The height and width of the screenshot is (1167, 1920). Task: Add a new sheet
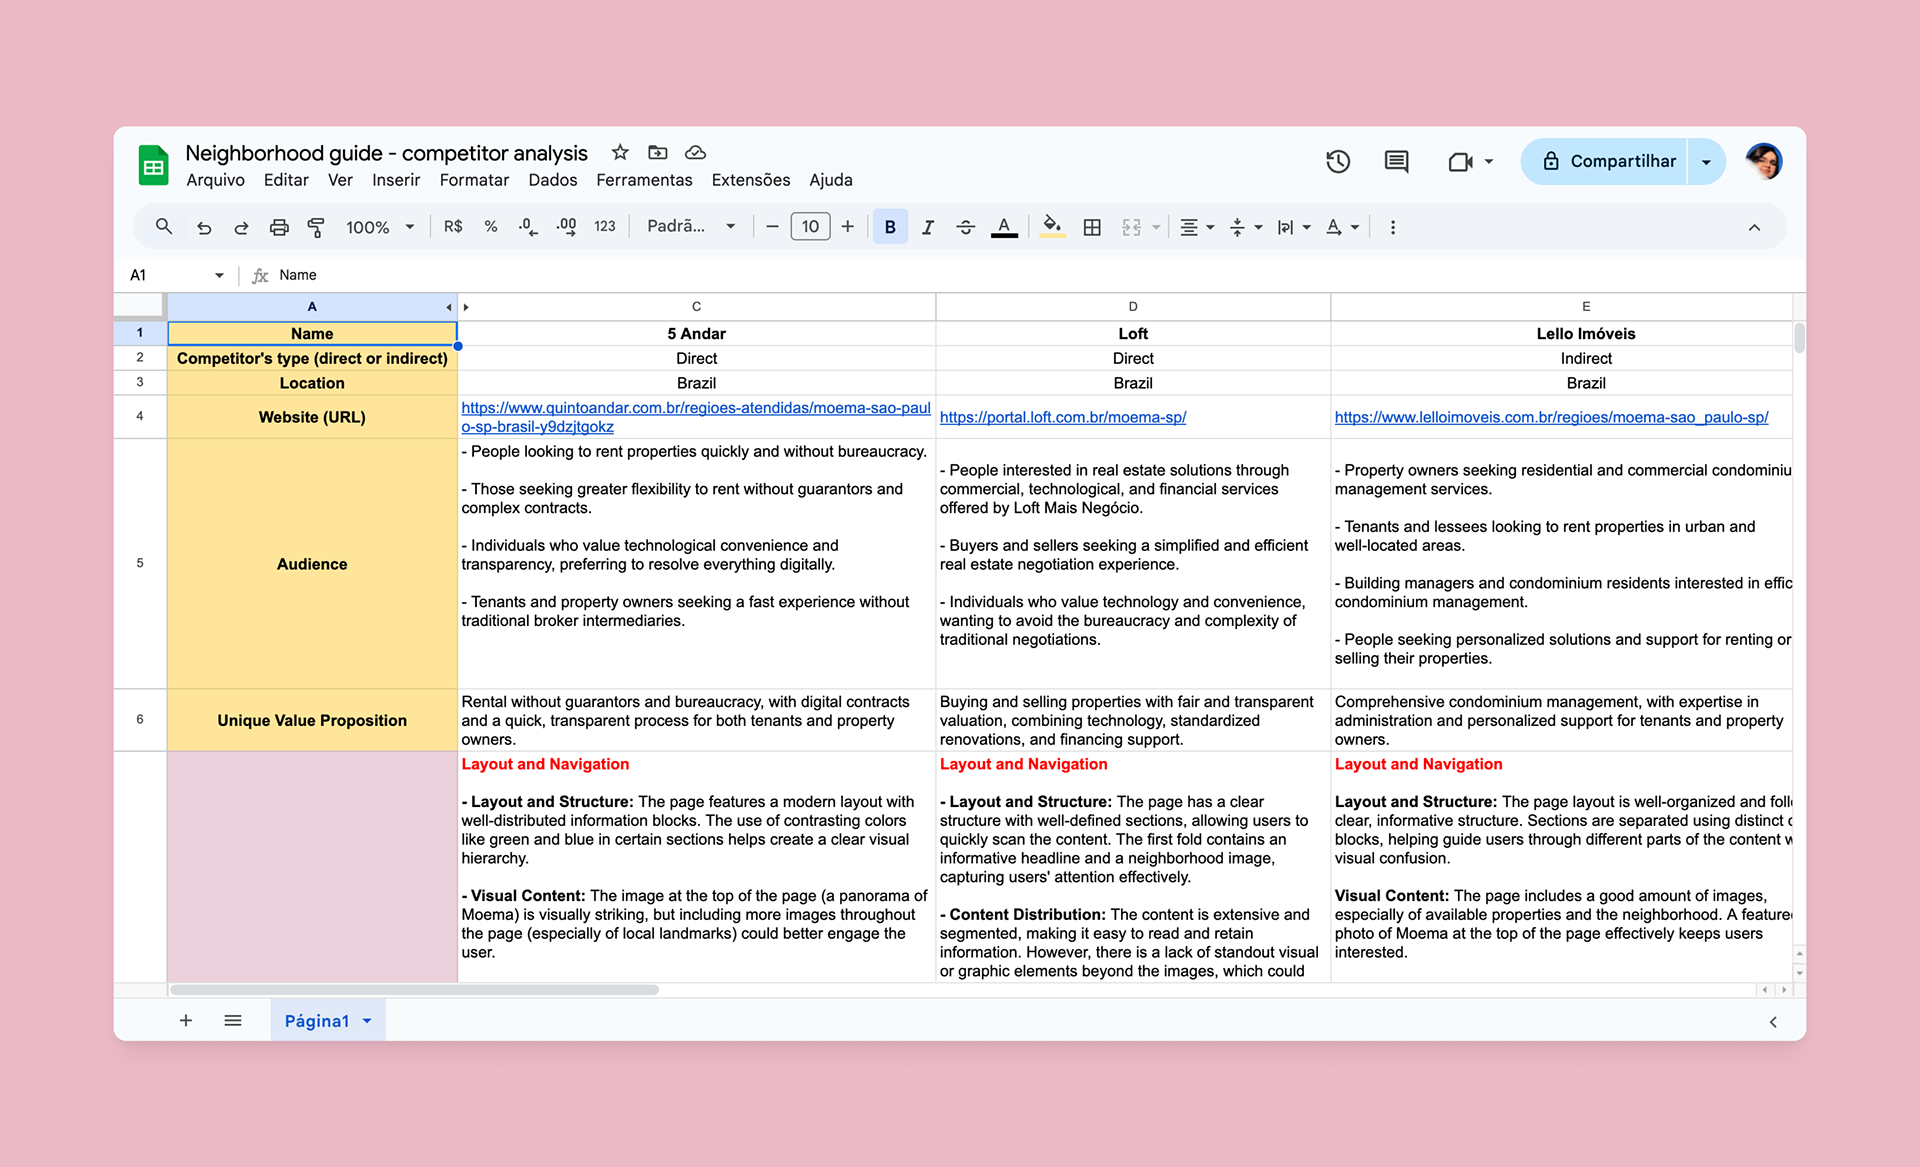pyautogui.click(x=185, y=1020)
